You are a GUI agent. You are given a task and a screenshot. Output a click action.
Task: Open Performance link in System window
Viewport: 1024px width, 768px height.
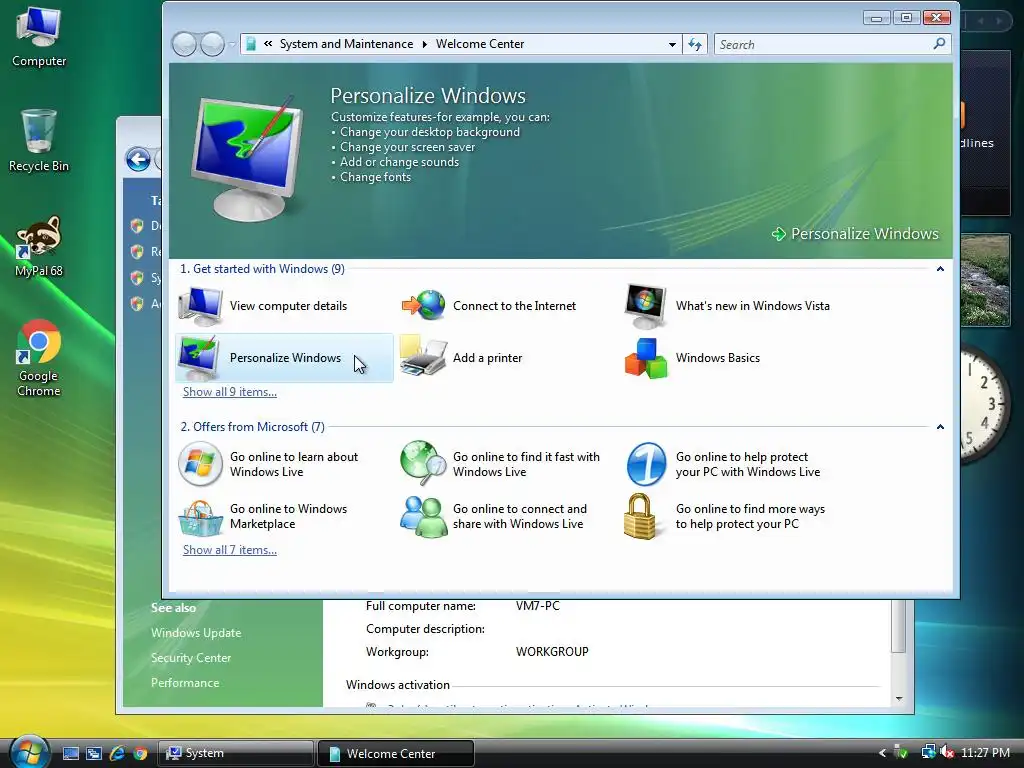[x=185, y=682]
